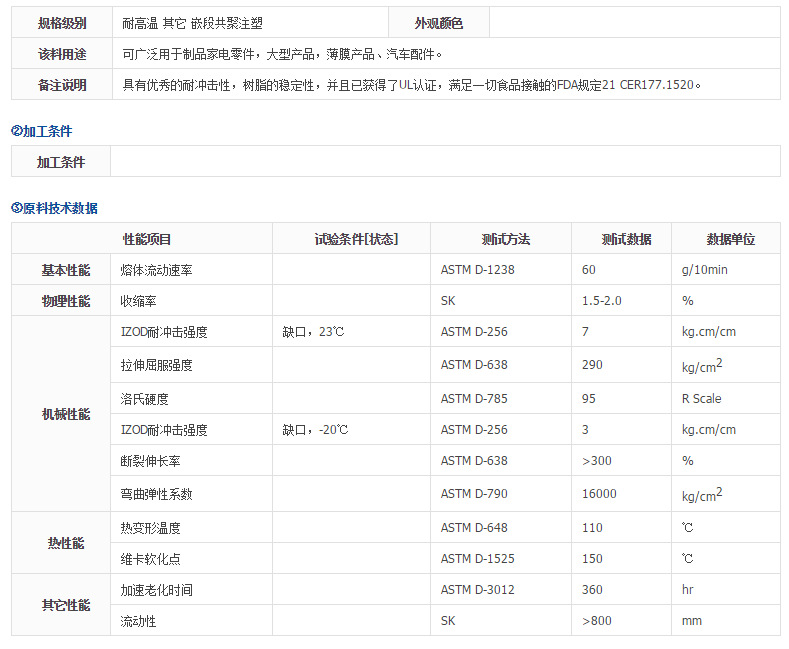Click the ASTM D-1238 method cell
Image resolution: width=789 pixels, height=649 pixels.
(501, 270)
